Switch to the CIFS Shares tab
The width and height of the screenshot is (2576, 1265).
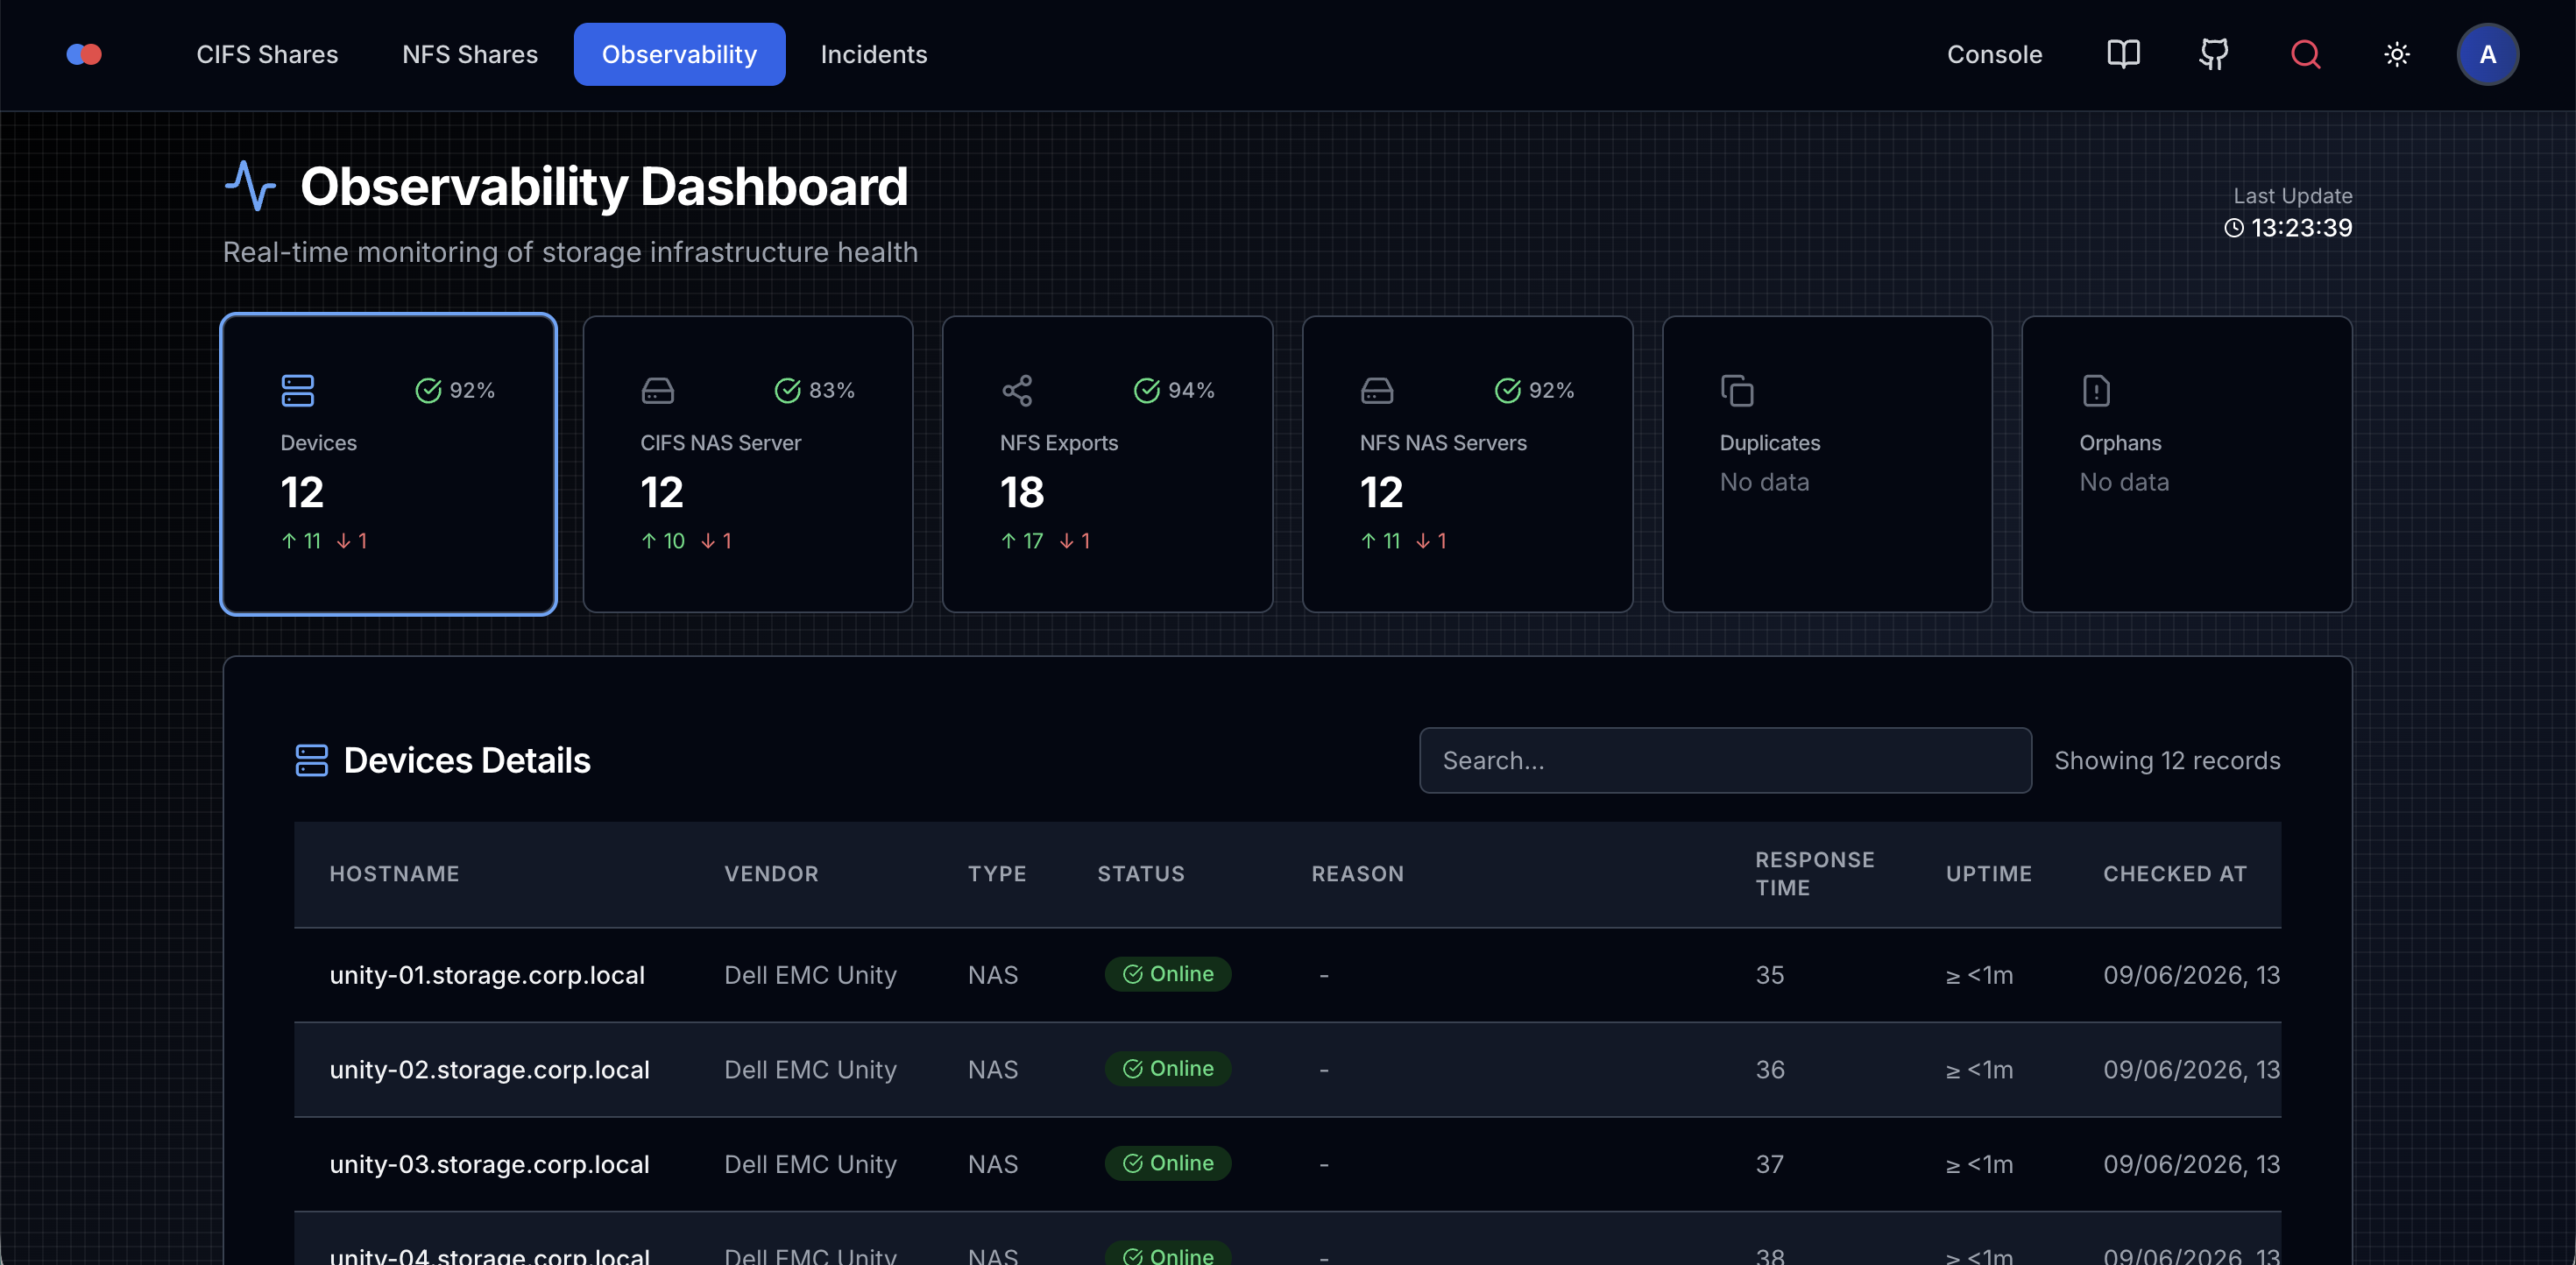[267, 54]
